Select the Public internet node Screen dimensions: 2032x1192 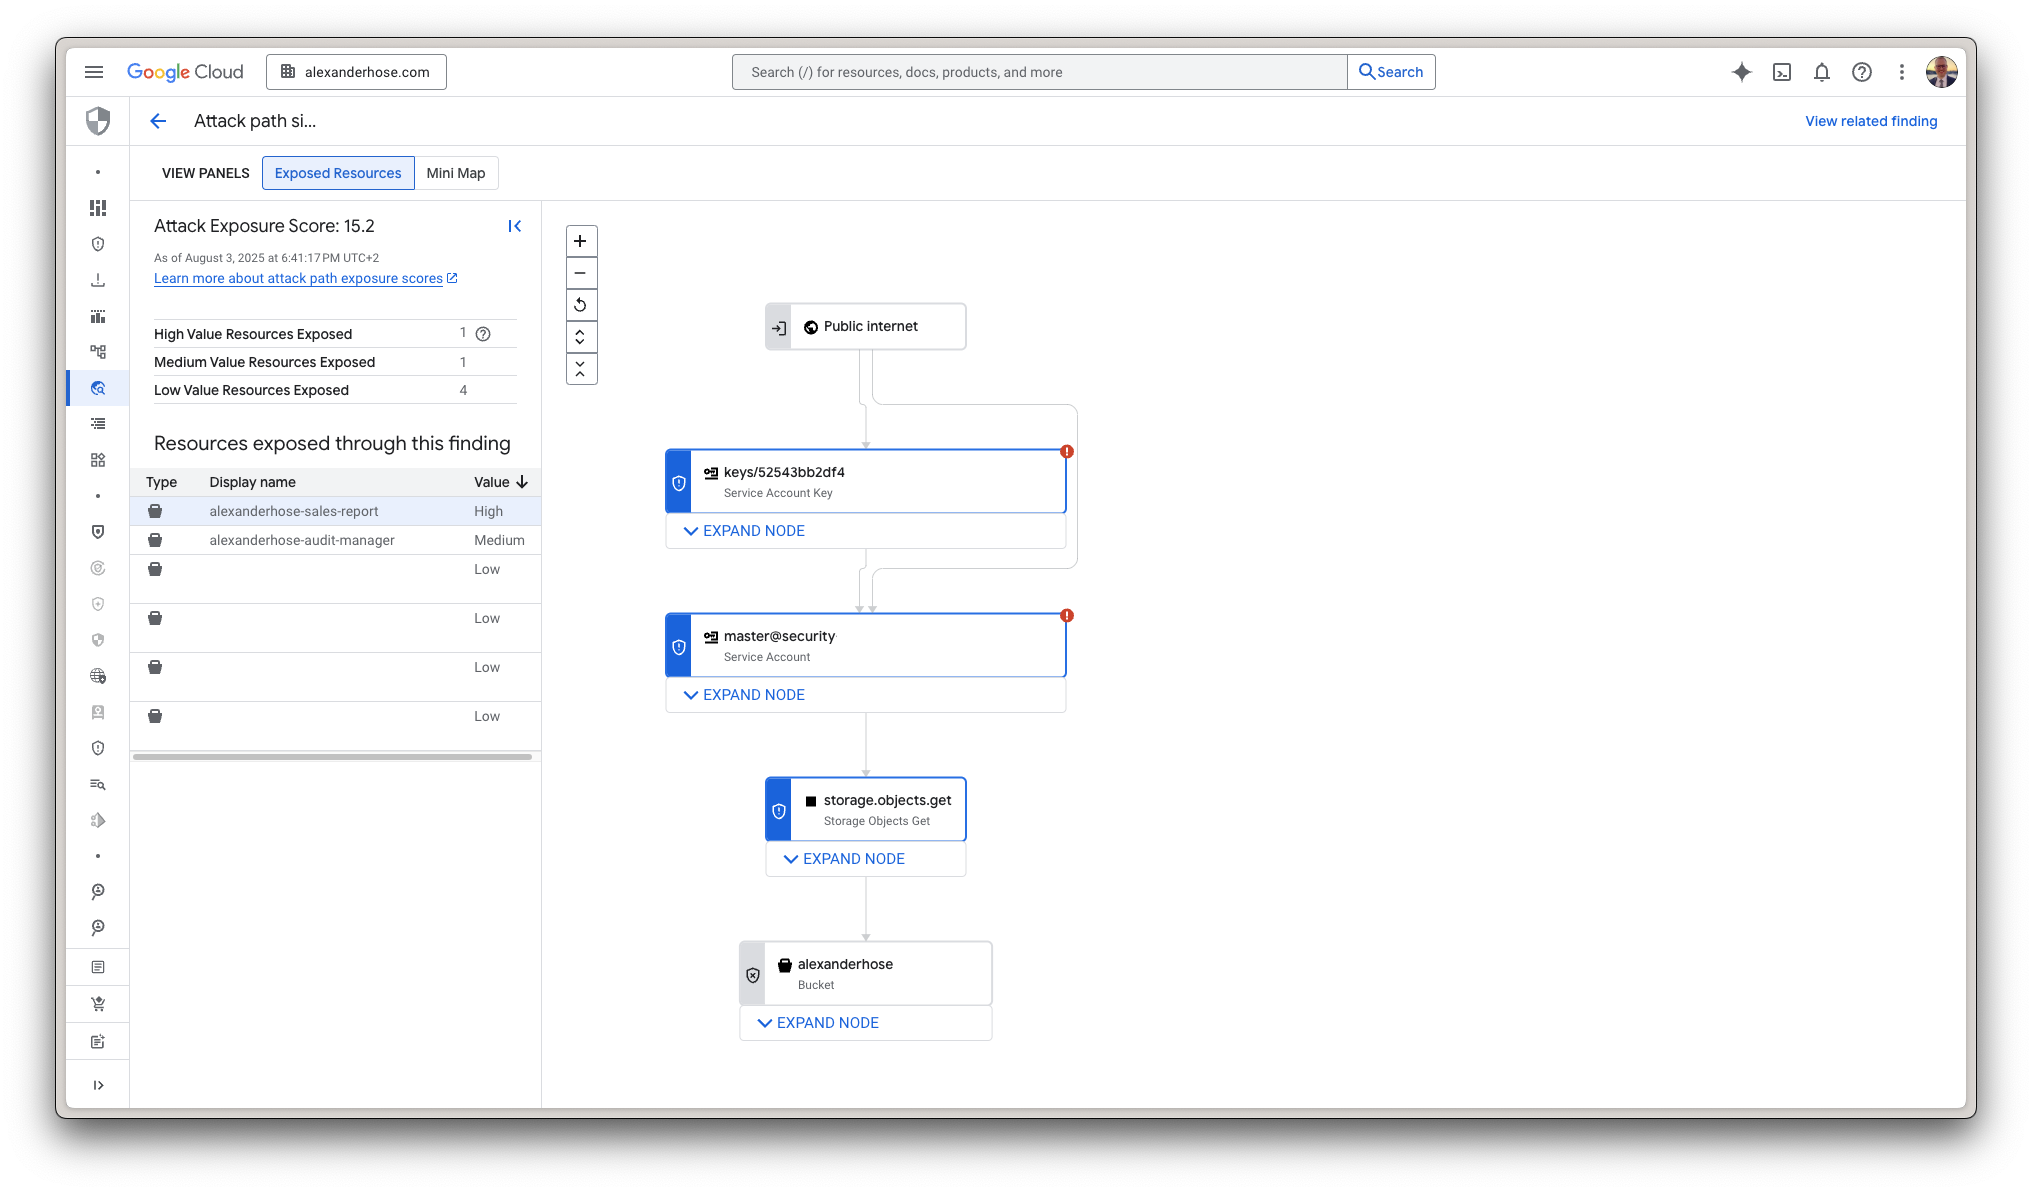866,326
